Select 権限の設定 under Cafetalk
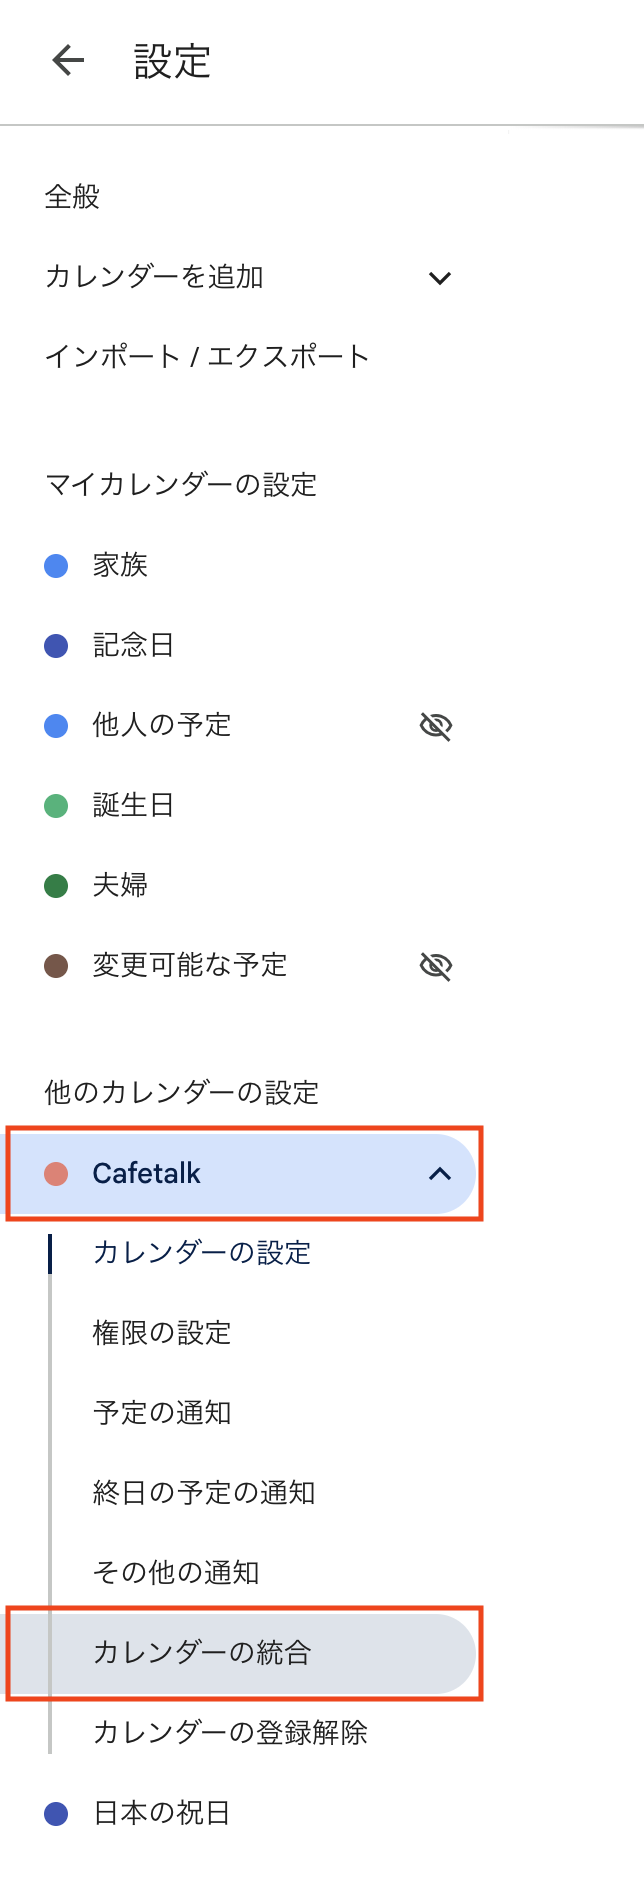644x1886 pixels. [161, 1333]
